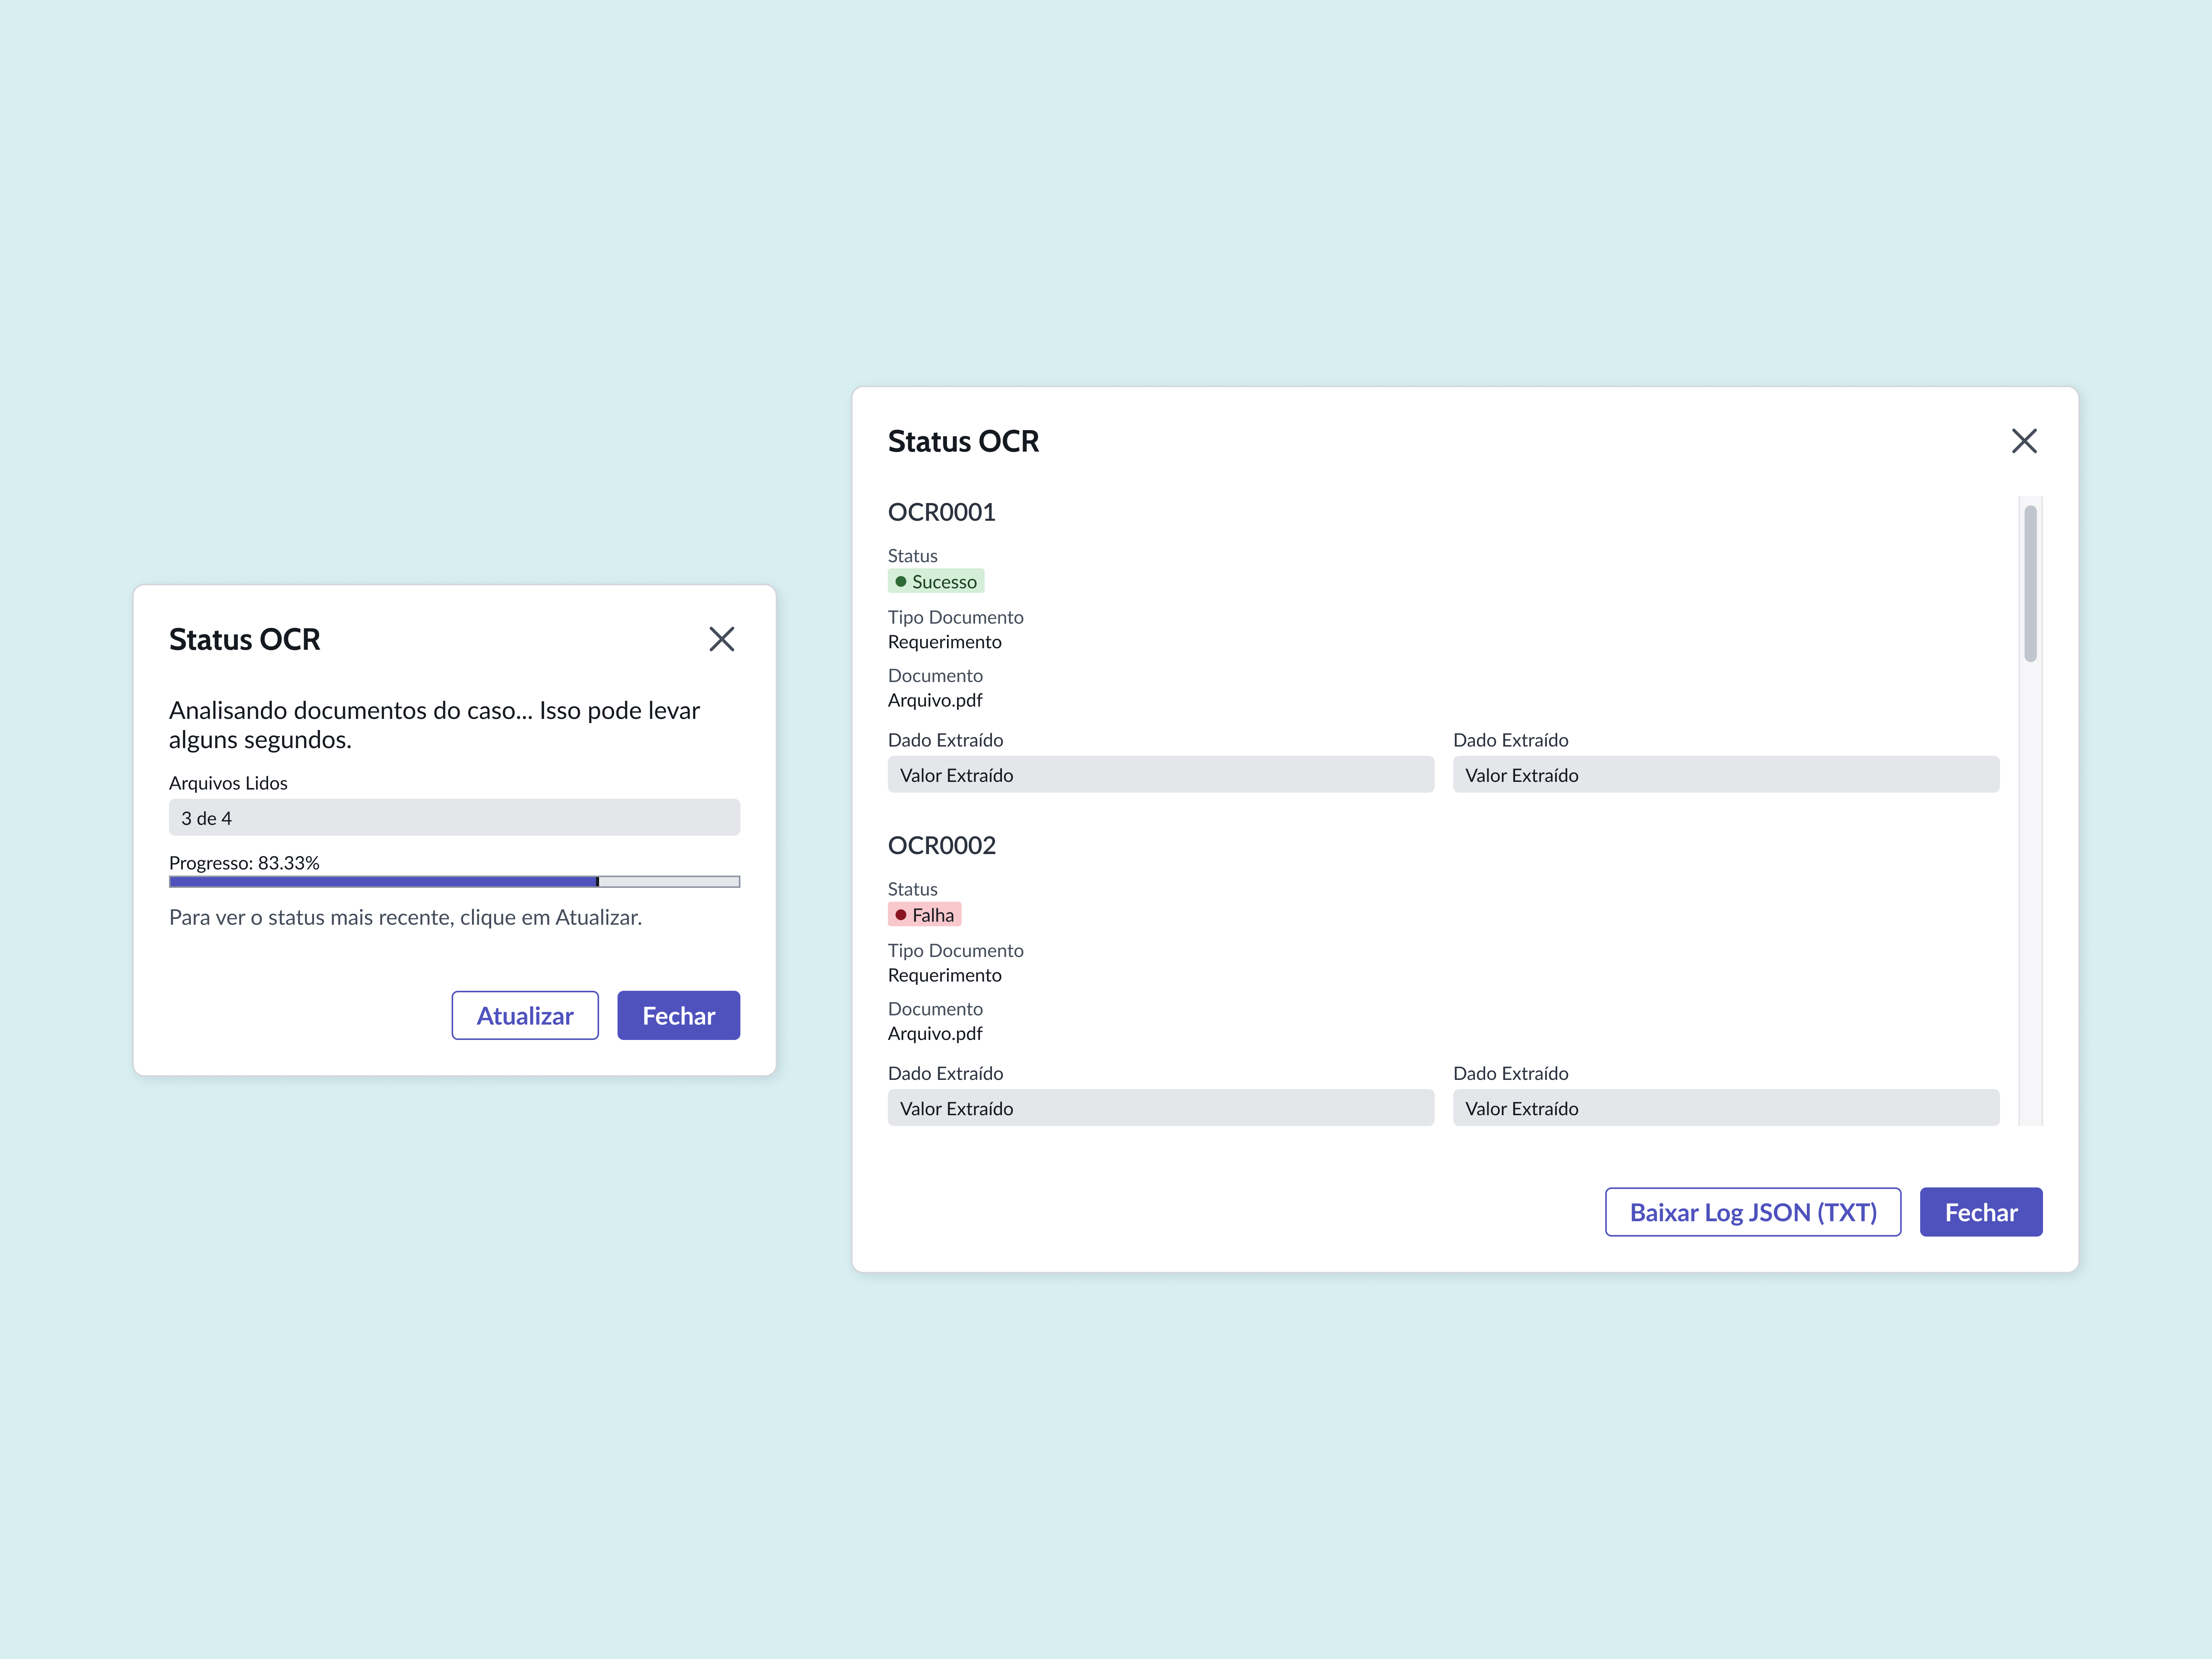The image size is (2212, 1659).
Task: Close the large Status OCR results dialog
Action: [x=2024, y=441]
